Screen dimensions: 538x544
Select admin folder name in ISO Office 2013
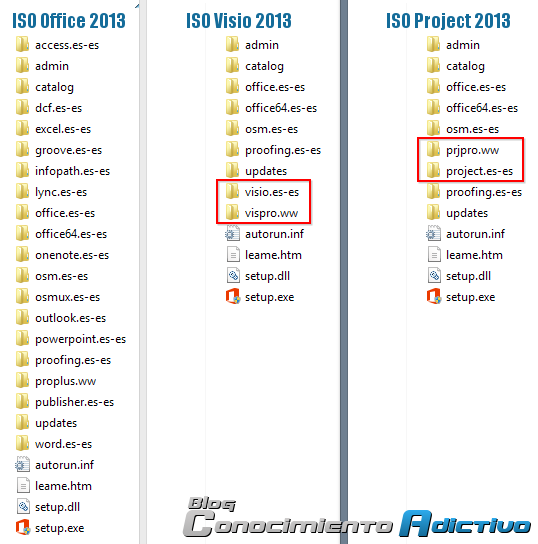pyautogui.click(x=52, y=66)
